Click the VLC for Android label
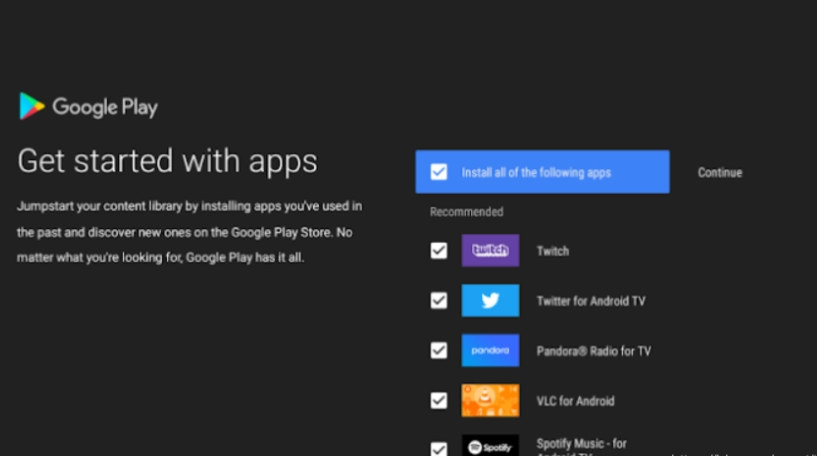 pyautogui.click(x=575, y=401)
